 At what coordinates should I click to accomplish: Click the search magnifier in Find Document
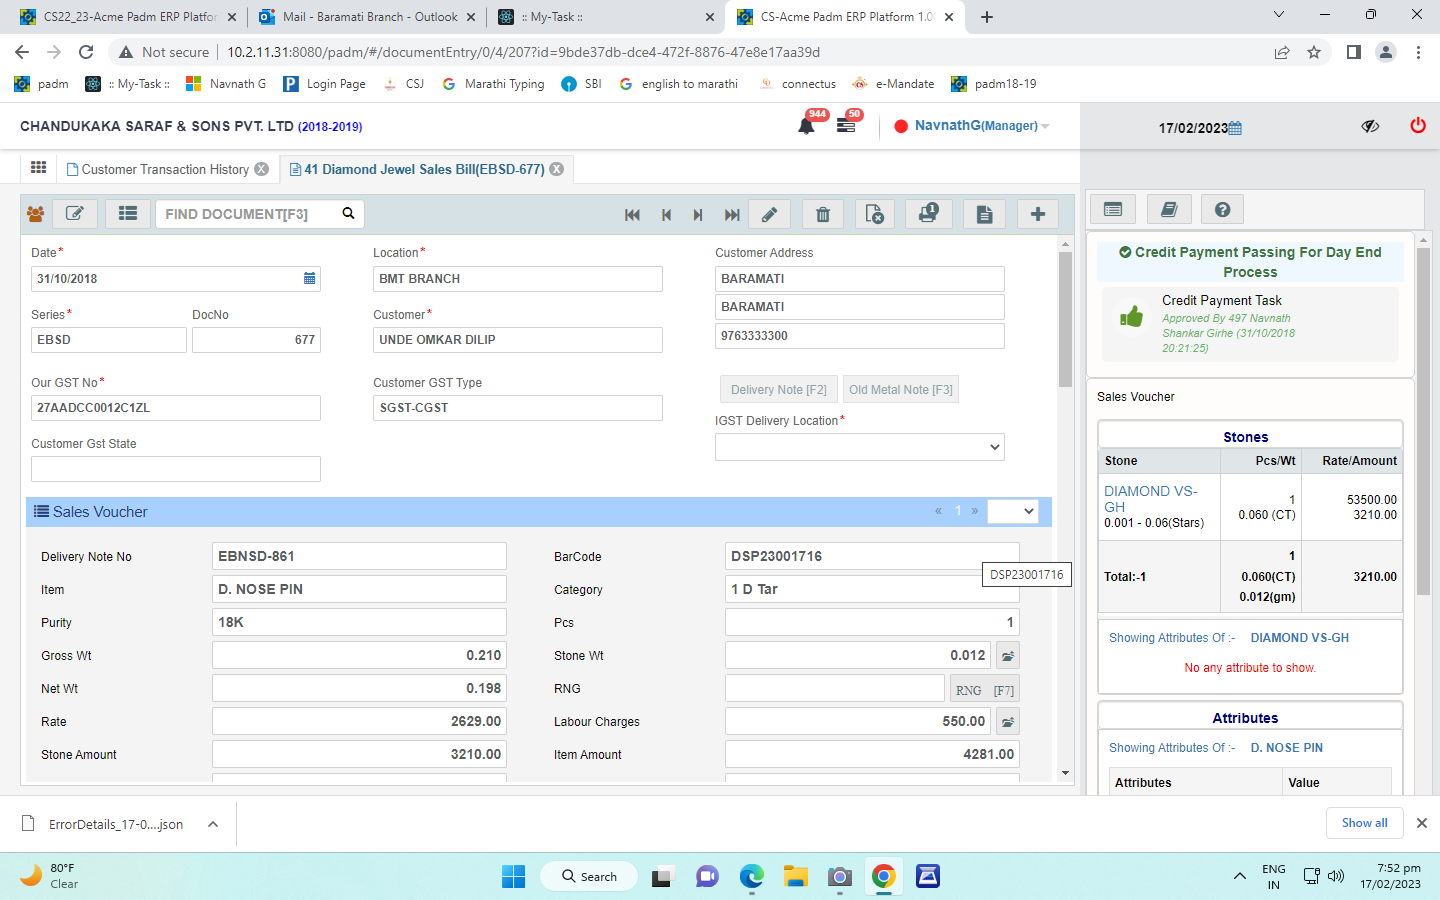point(349,213)
